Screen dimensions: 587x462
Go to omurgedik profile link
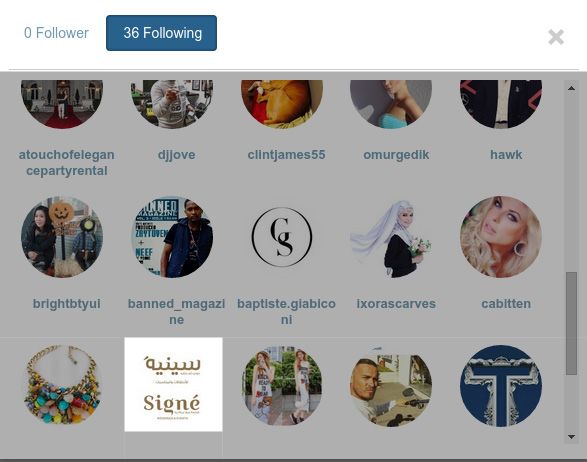(396, 155)
